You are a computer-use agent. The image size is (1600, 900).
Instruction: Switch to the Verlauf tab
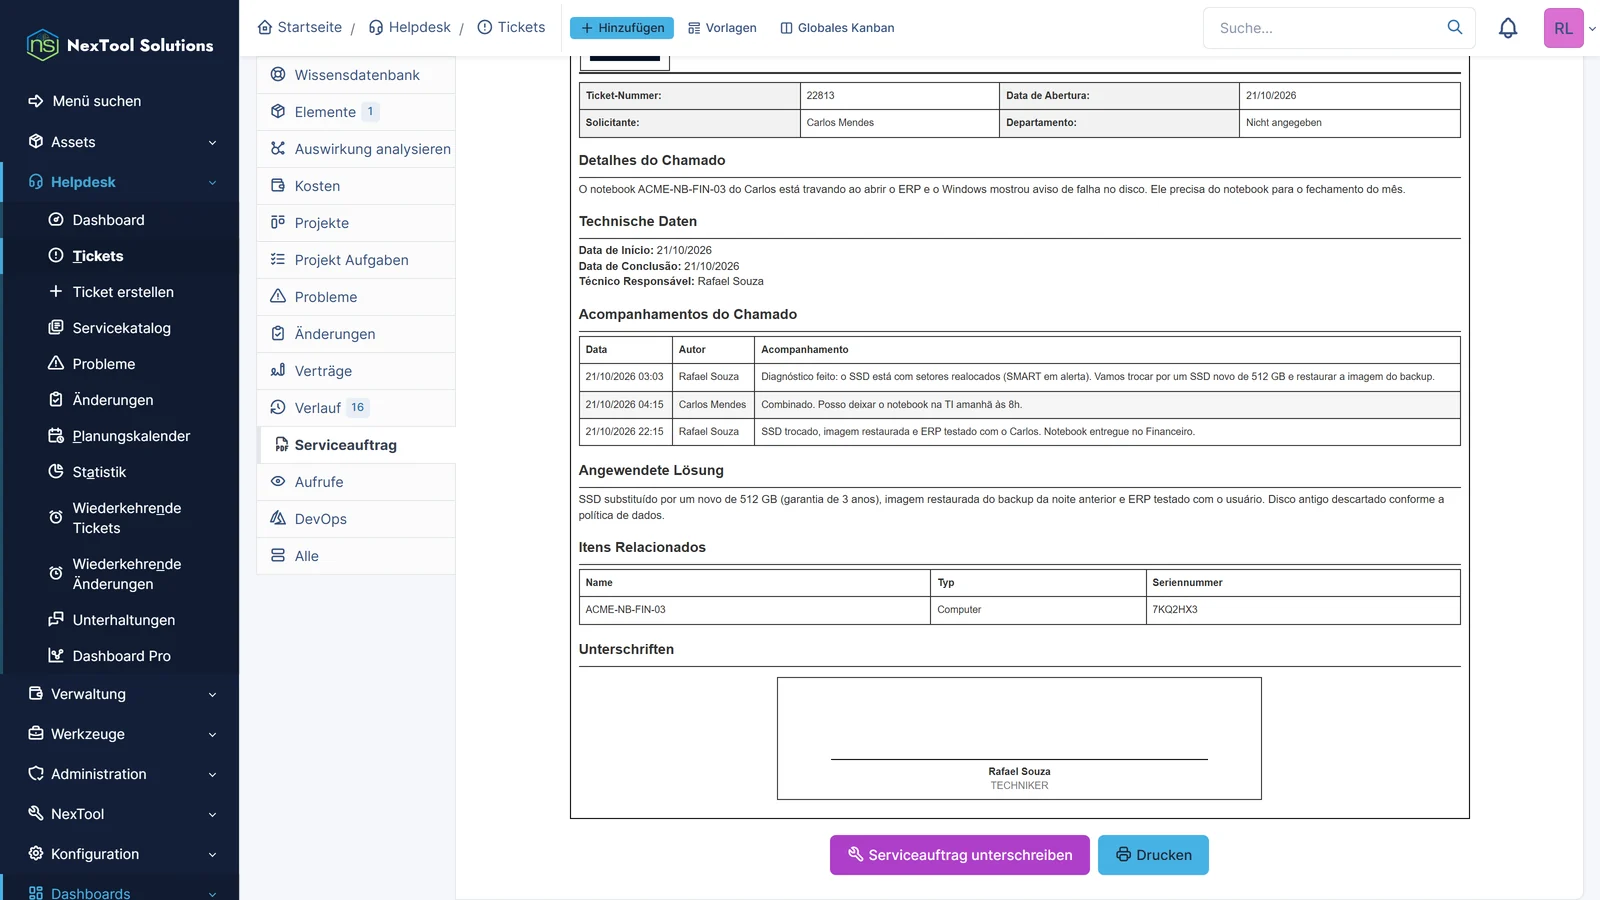coord(356,408)
